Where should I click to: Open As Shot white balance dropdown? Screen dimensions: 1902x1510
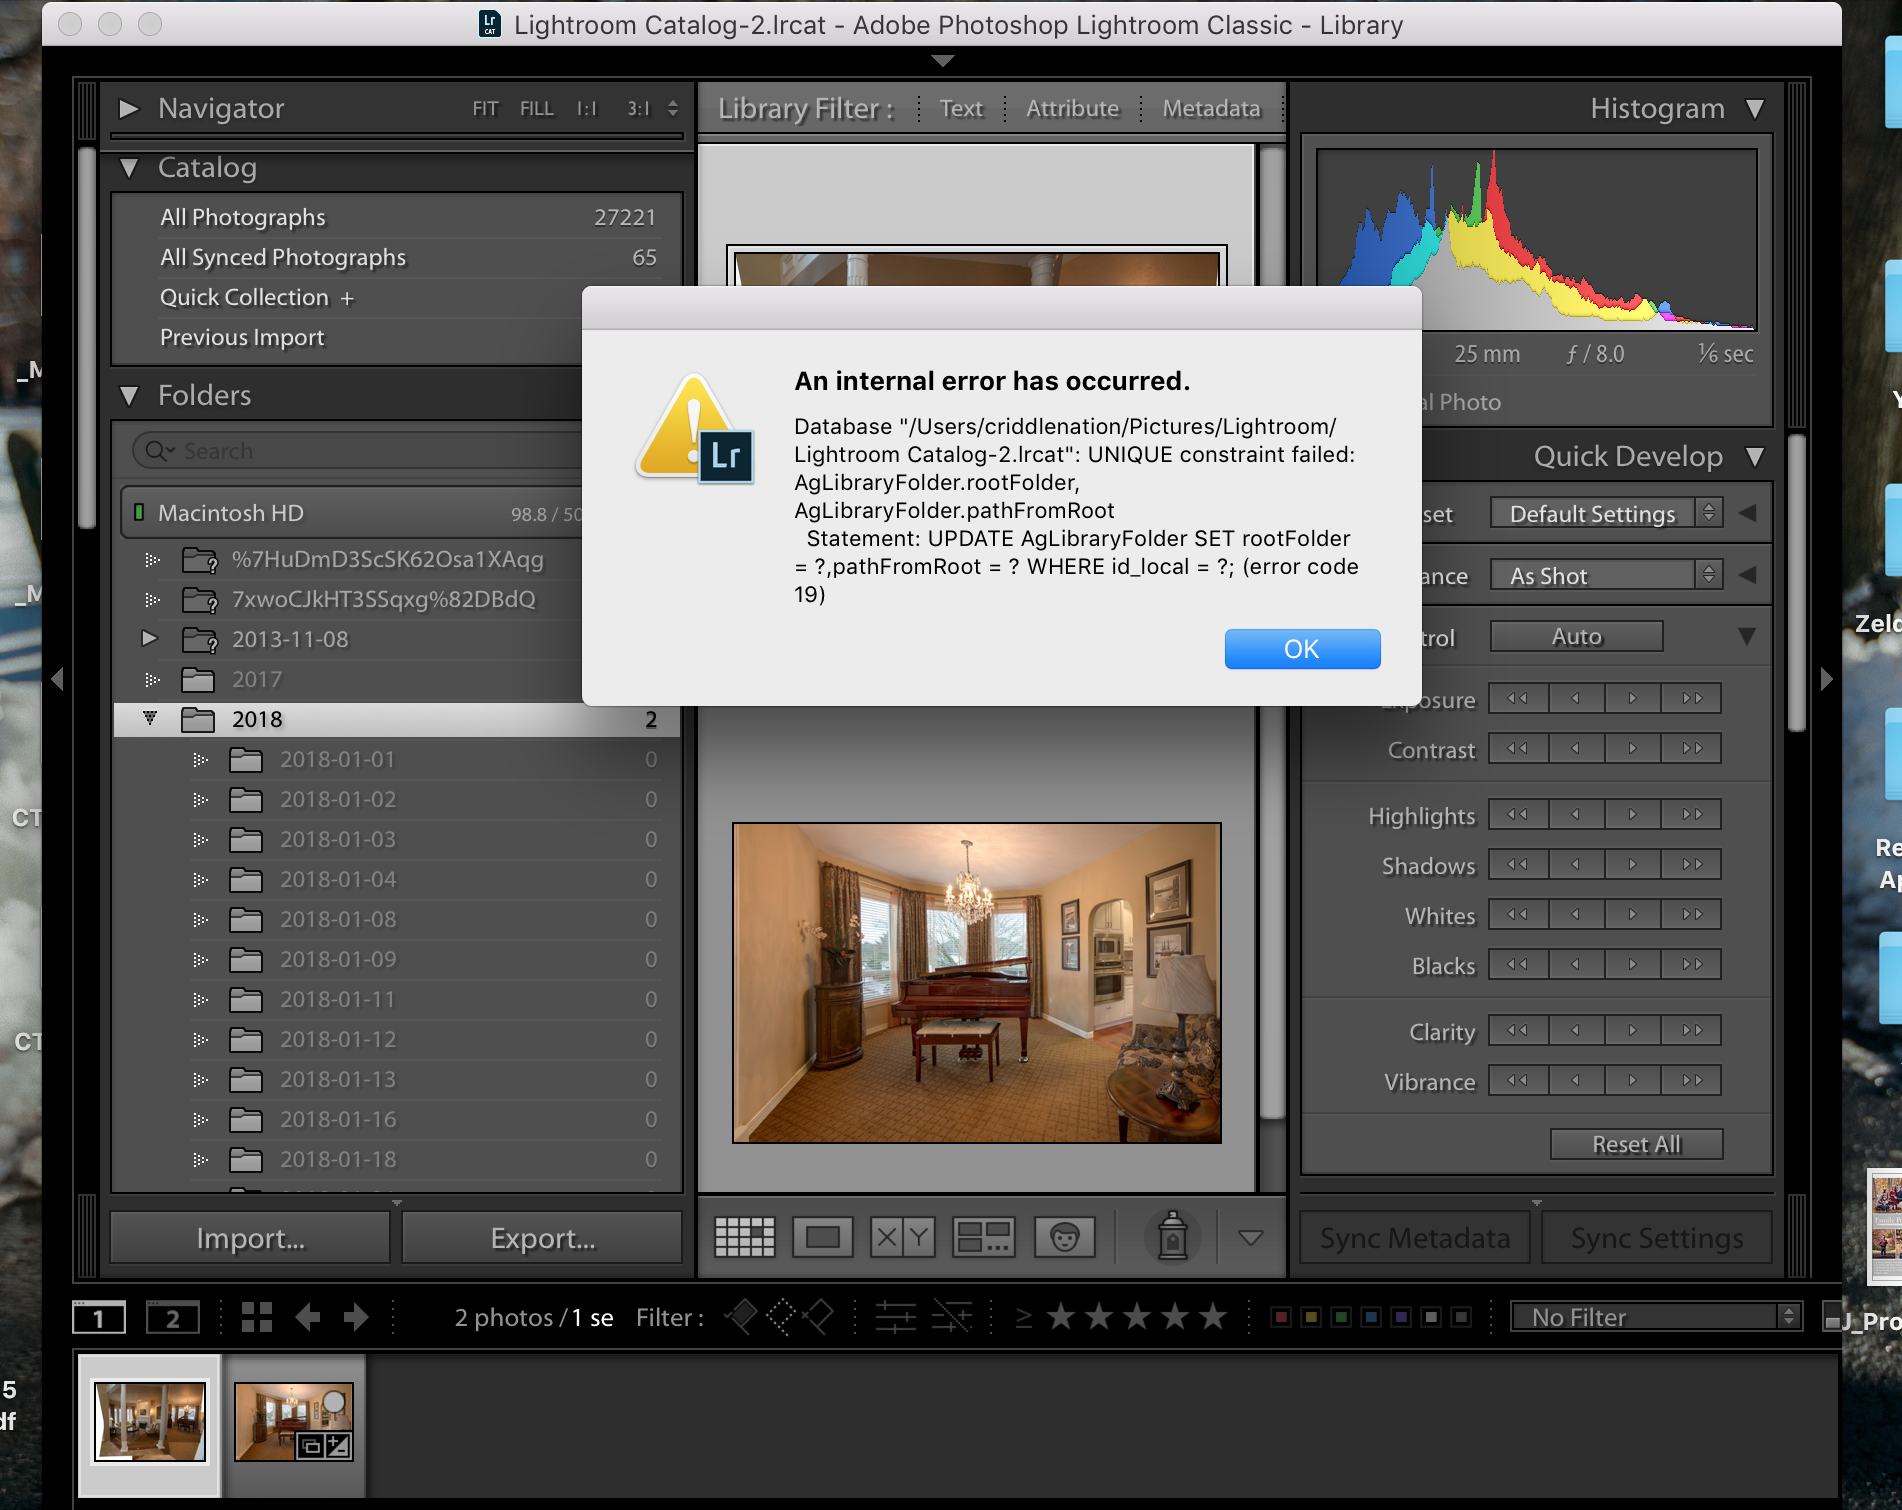(1606, 575)
